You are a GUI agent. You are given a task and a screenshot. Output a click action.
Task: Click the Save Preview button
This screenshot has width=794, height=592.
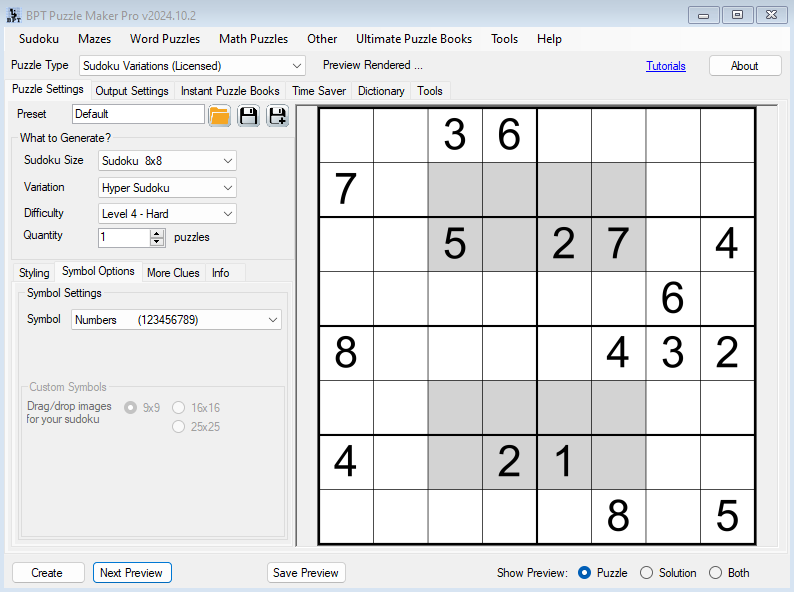tap(306, 573)
